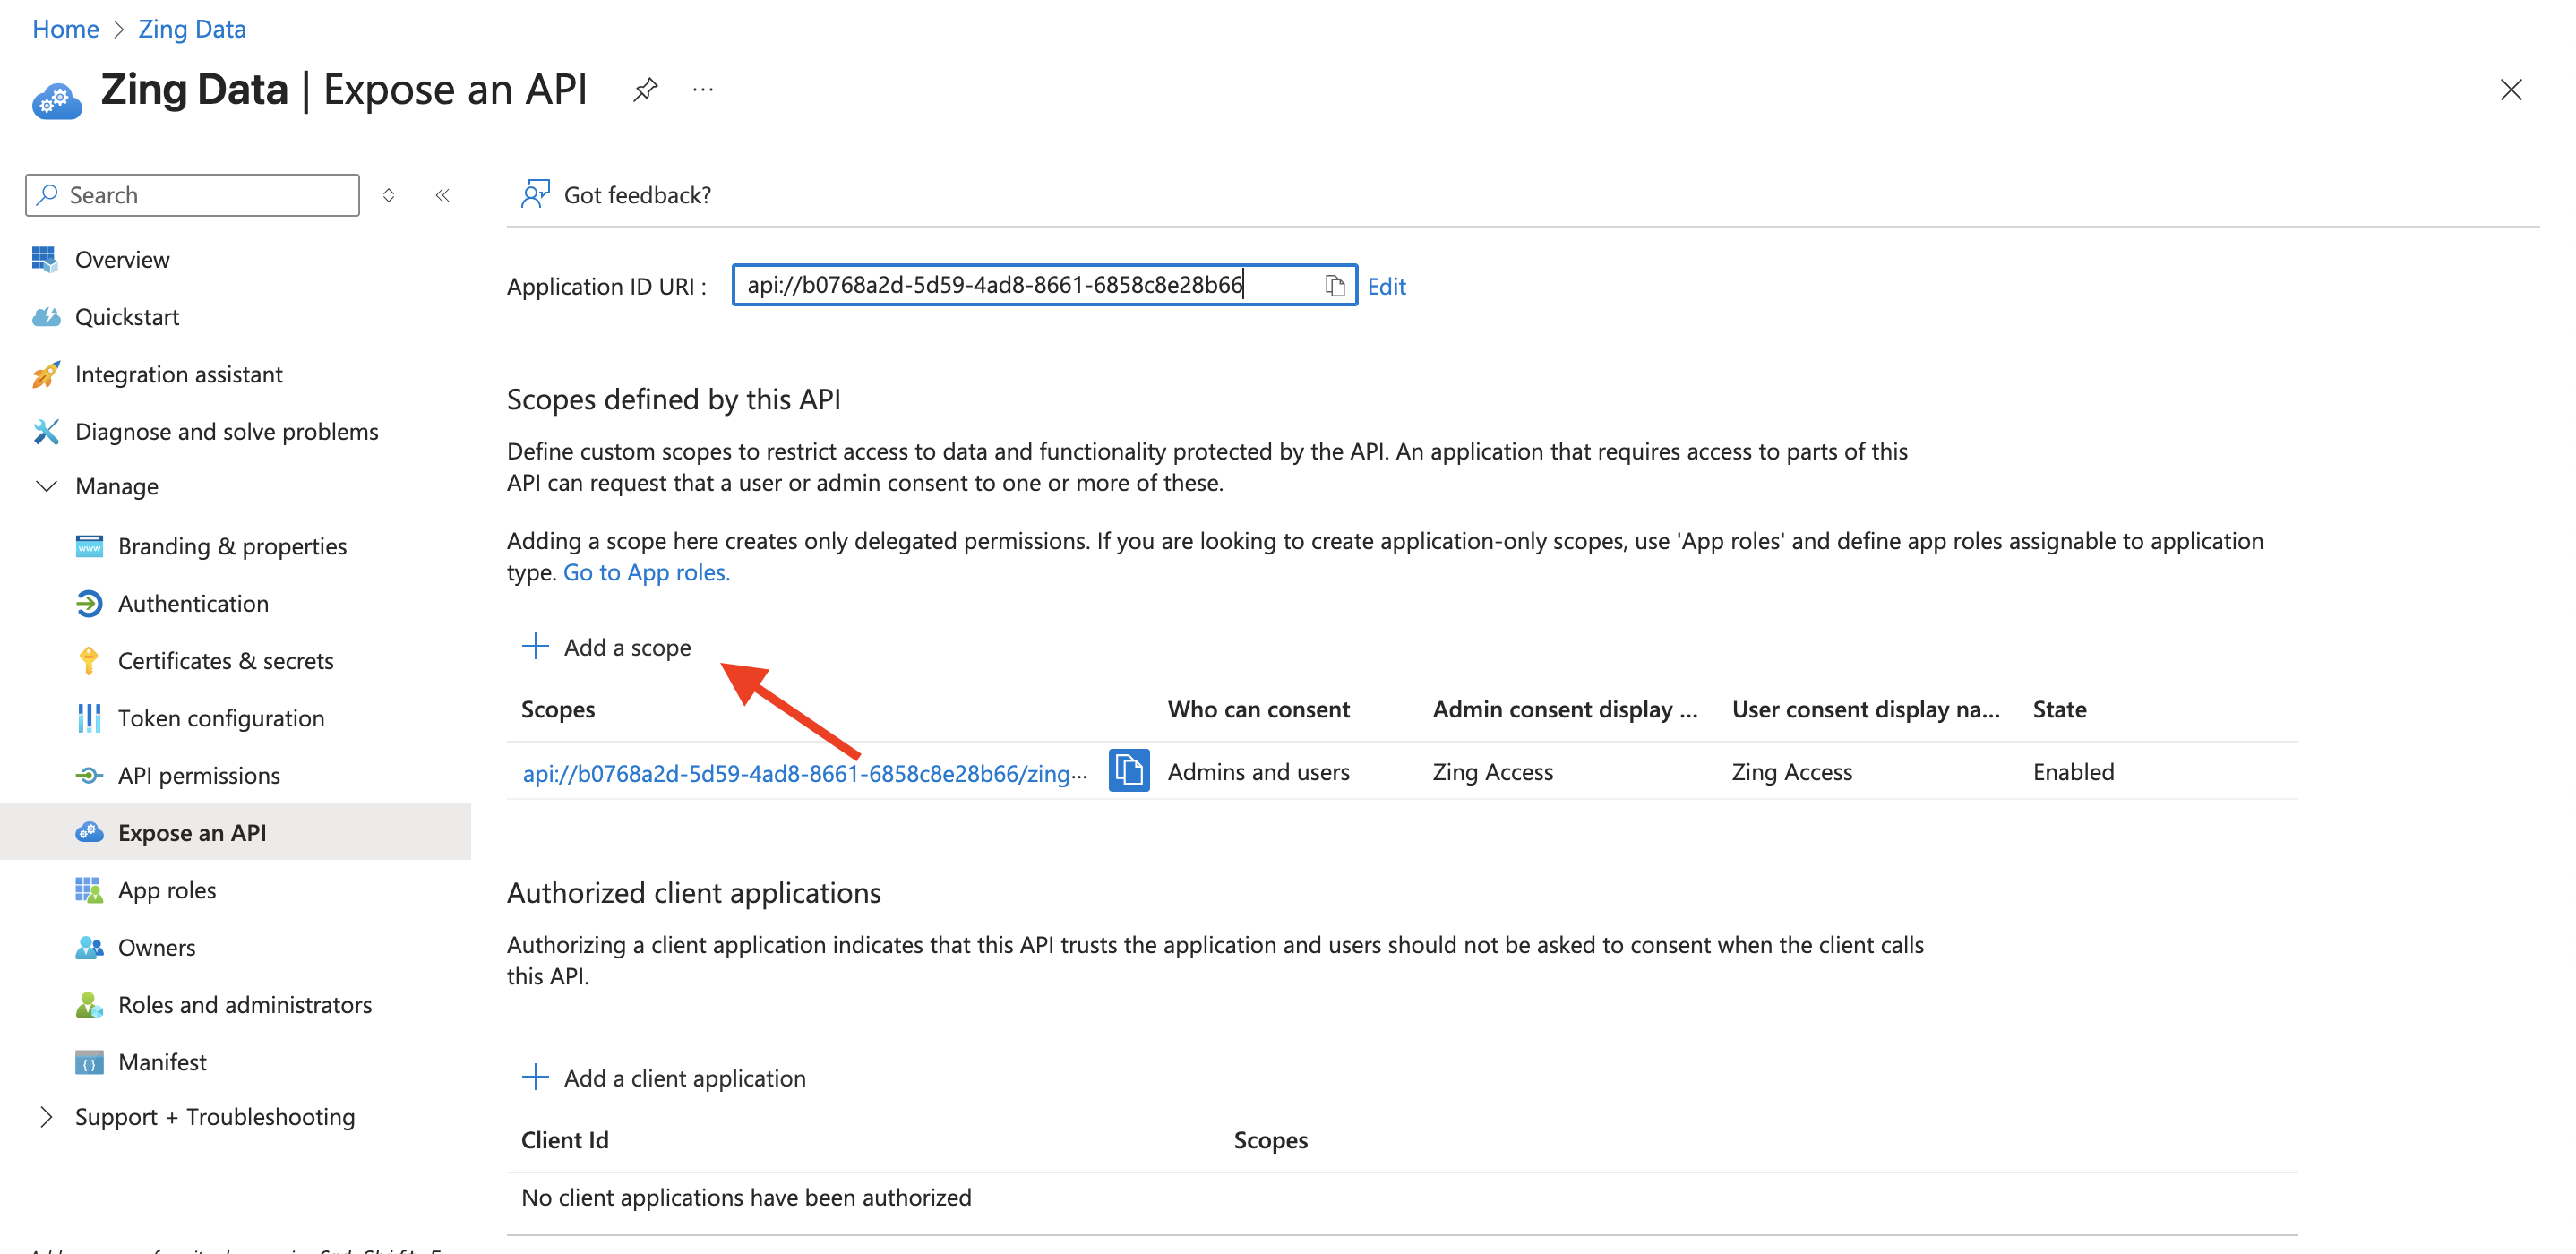Click the Add a client application plus icon
This screenshot has width=2576, height=1254.
535,1077
